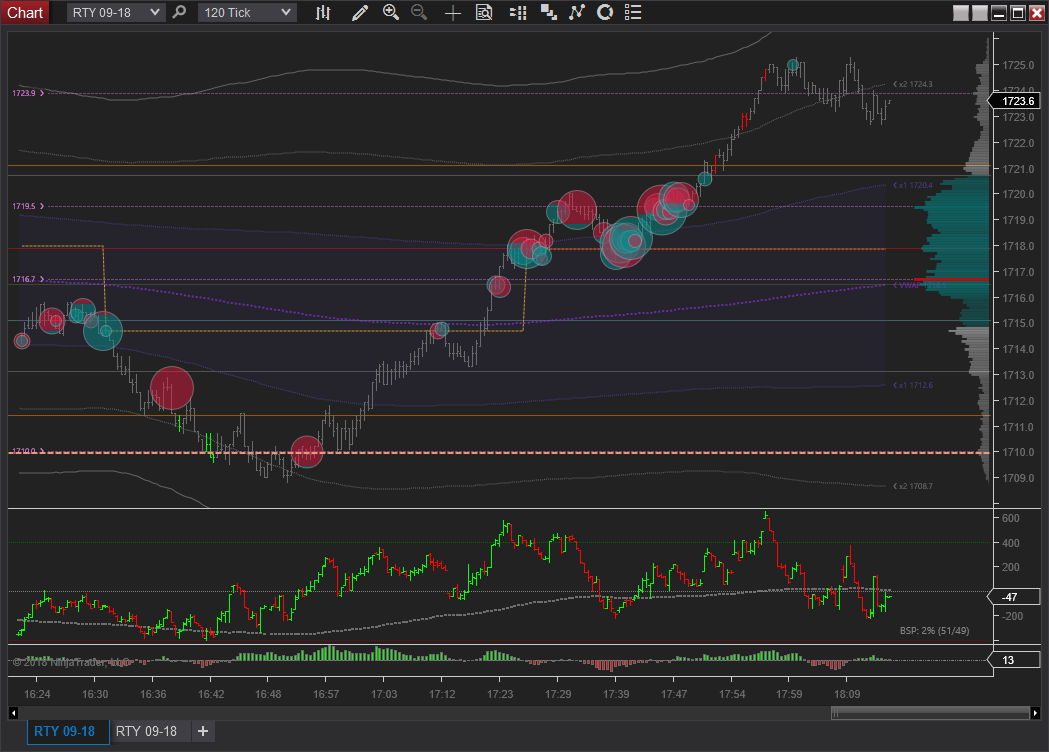Viewport: 1049px width, 752px height.
Task: Toggle the Chart Trader icon
Action: click(x=518, y=12)
